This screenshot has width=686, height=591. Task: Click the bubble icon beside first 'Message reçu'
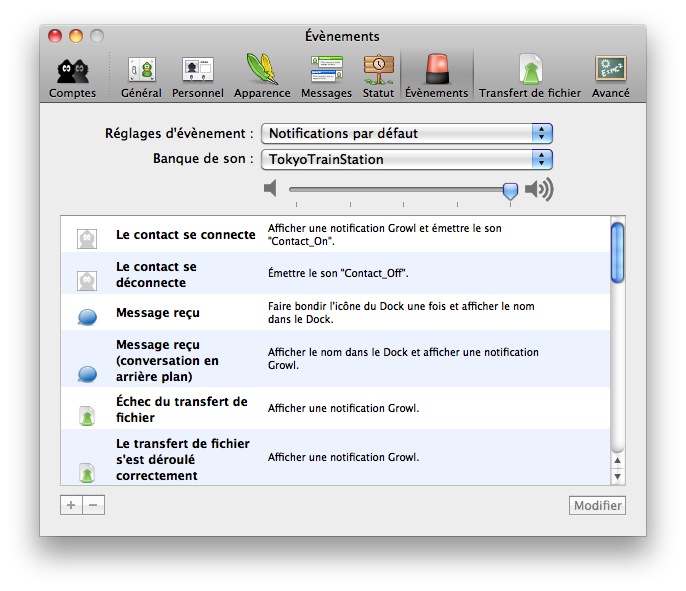coord(88,317)
